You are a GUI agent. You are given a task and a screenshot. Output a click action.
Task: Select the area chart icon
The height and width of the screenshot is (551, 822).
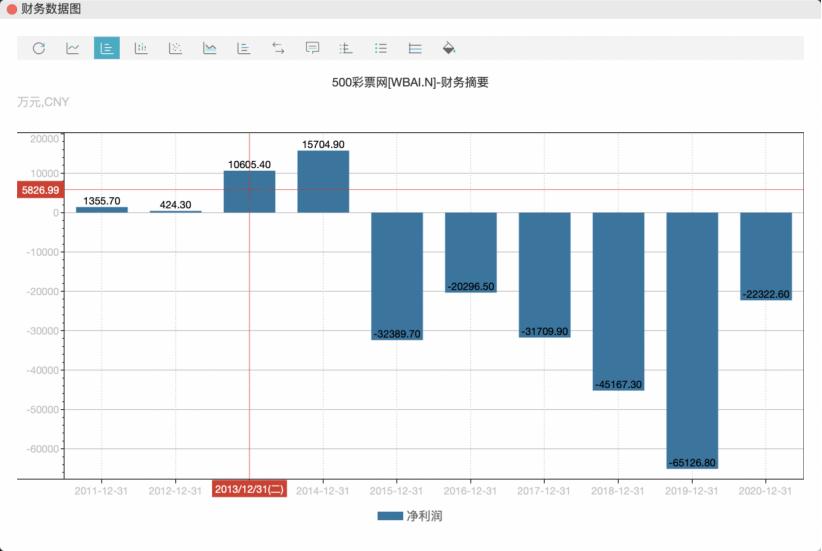tap(210, 48)
